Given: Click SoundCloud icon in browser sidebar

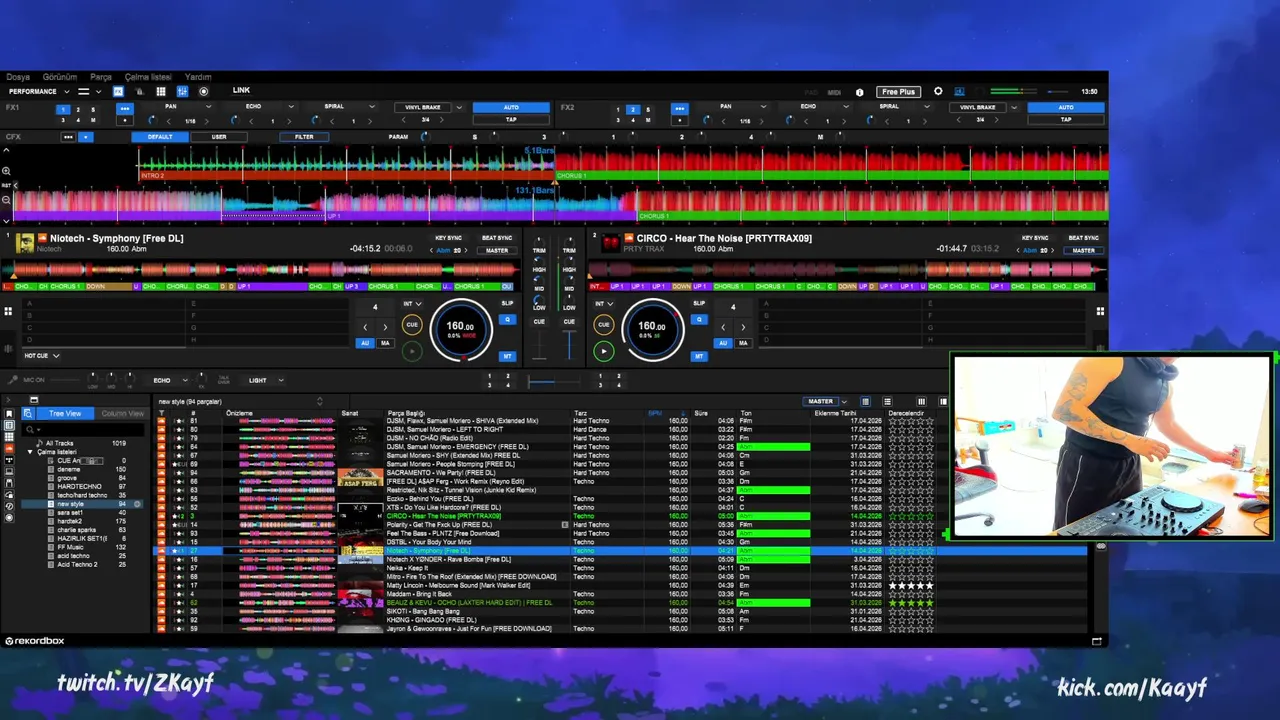Looking at the screenshot, I should (9, 448).
